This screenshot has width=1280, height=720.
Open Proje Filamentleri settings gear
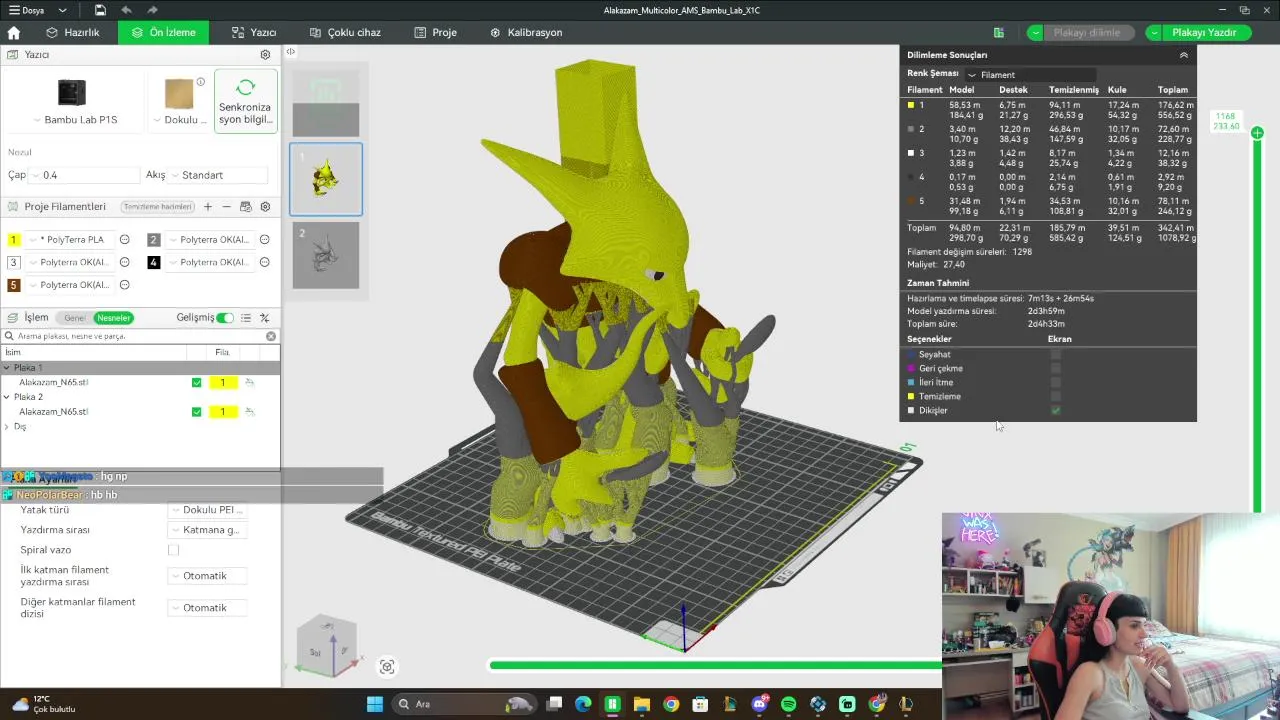(x=265, y=207)
